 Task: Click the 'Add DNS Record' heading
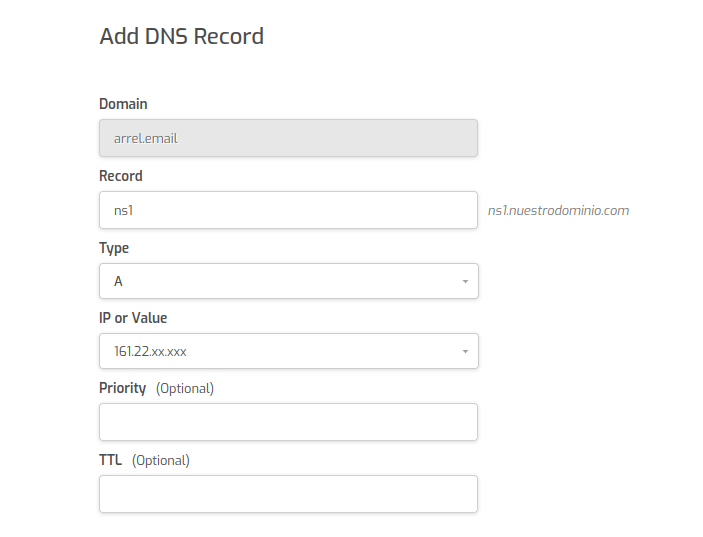pyautogui.click(x=181, y=37)
